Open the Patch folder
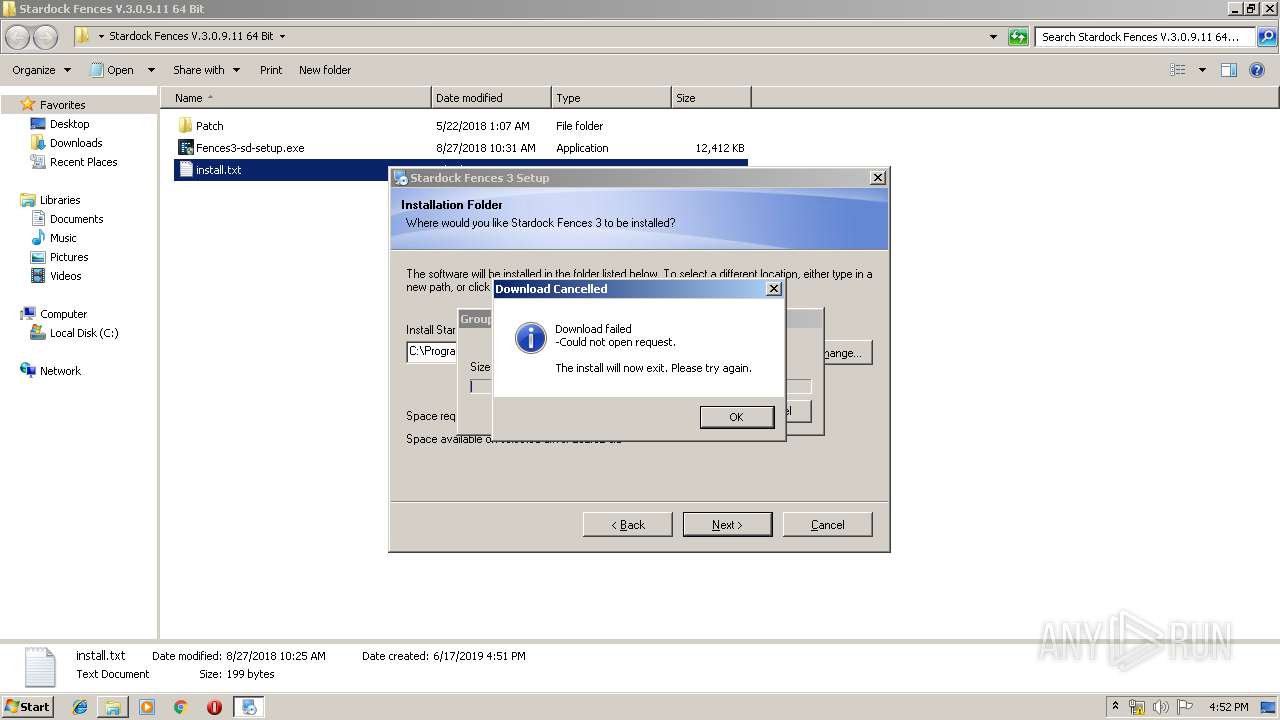 tap(209, 126)
